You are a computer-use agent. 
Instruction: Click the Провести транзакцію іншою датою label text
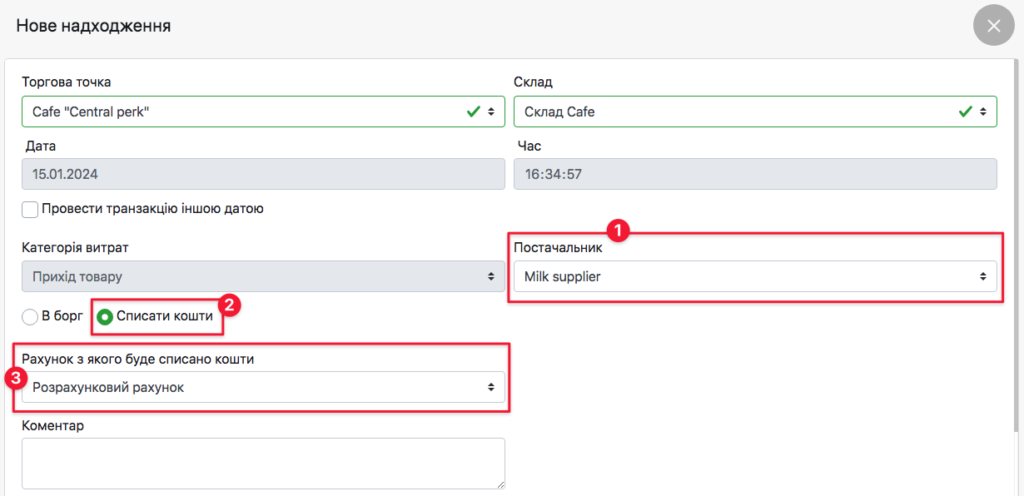coord(152,210)
